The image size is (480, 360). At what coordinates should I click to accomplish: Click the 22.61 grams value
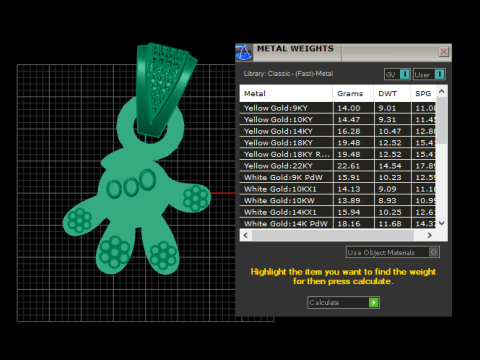349,166
